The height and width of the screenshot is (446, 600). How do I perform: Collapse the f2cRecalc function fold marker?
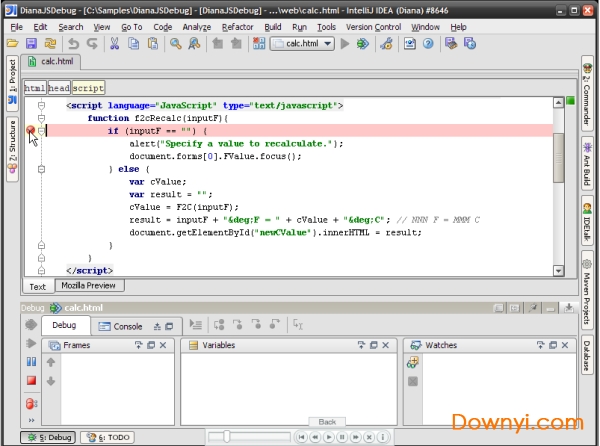[x=41, y=118]
